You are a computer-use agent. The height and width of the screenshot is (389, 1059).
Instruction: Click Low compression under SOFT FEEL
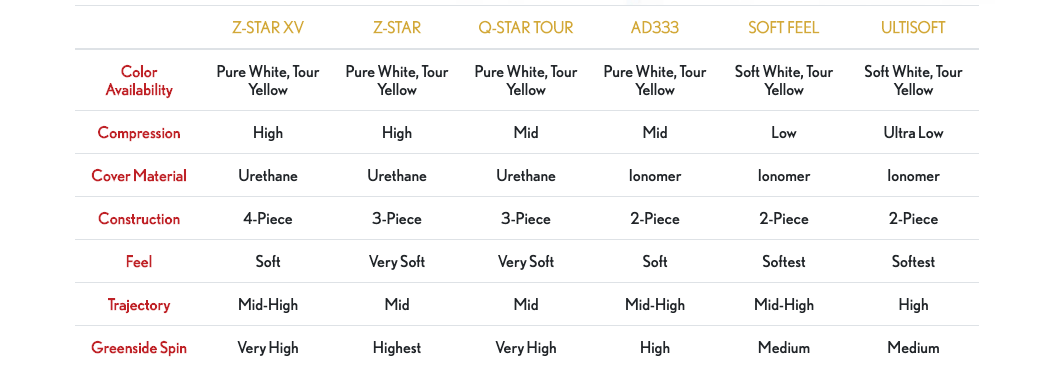(783, 132)
